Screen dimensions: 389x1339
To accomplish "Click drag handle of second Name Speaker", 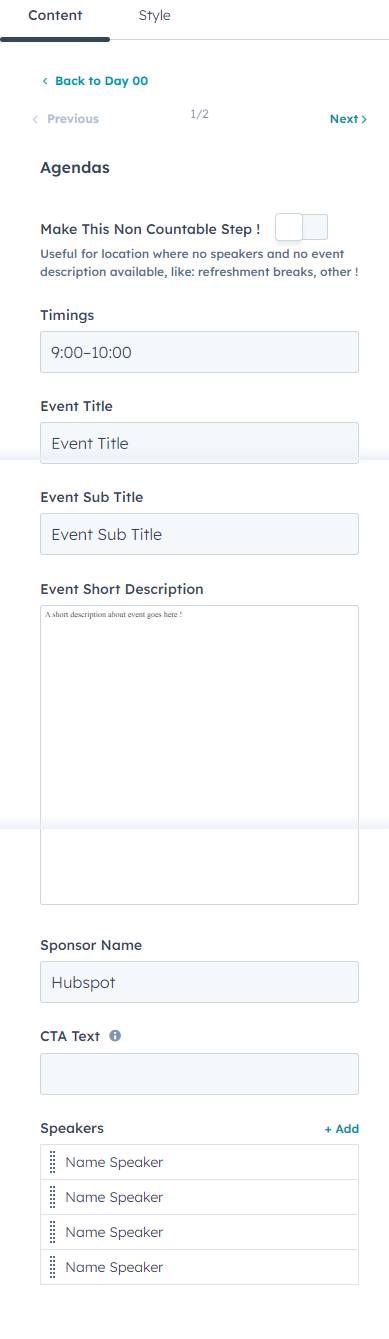I will 53,1197.
